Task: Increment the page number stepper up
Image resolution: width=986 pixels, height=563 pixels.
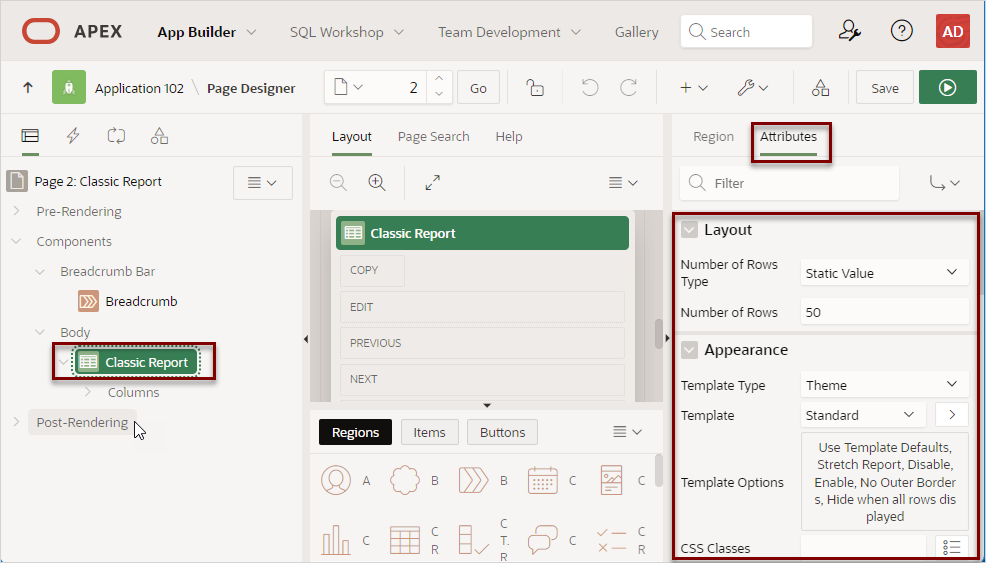Action: tap(440, 79)
